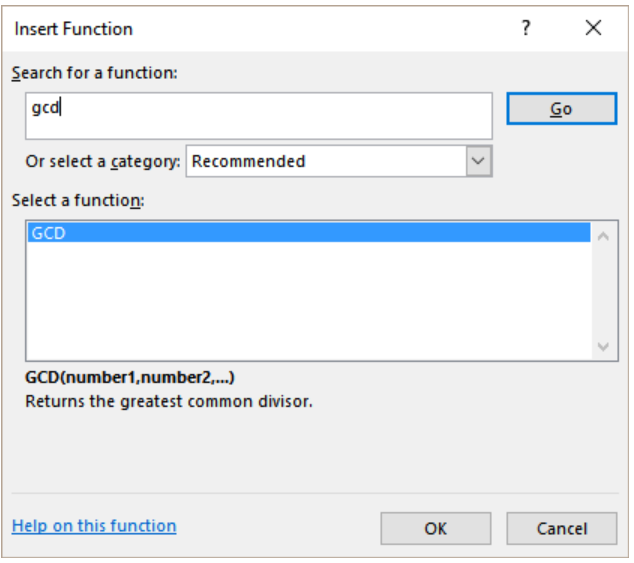This screenshot has height=563, width=634.
Task: Click the "Or select a category" label
Action: coord(103,162)
